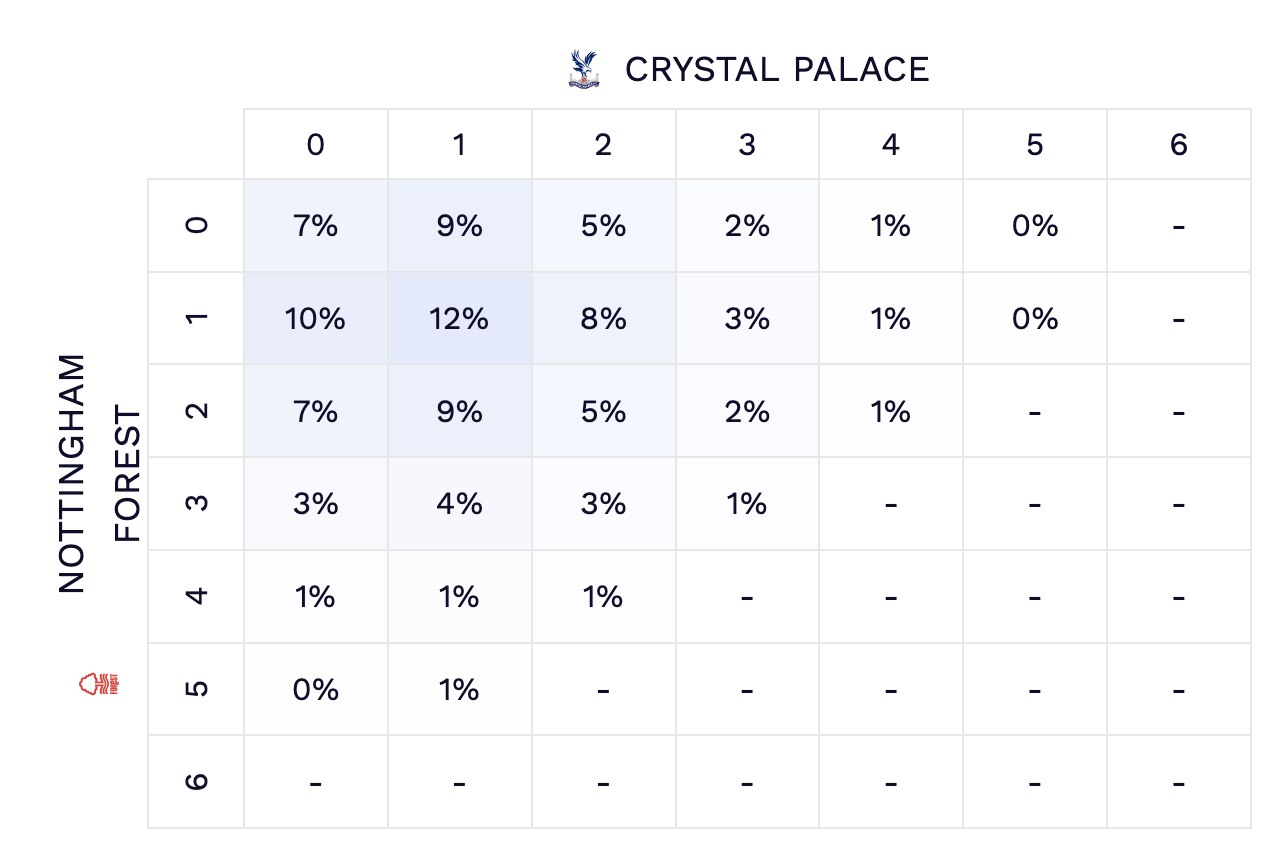1286x856 pixels.
Task: Click the 4% probability cell
Action: coord(459,504)
